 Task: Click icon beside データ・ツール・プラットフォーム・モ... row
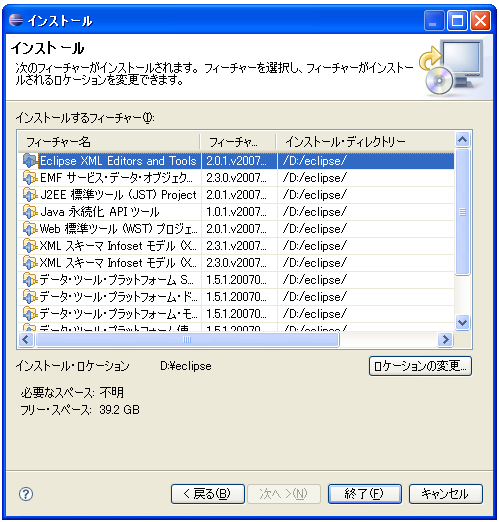pyautogui.click(x=30, y=314)
